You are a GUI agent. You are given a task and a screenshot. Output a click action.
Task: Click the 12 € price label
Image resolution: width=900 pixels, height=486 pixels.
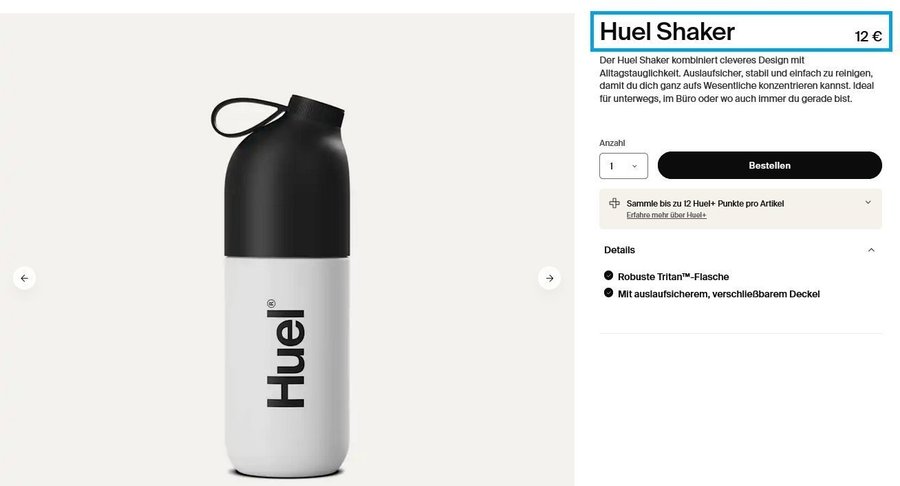pyautogui.click(x=868, y=37)
